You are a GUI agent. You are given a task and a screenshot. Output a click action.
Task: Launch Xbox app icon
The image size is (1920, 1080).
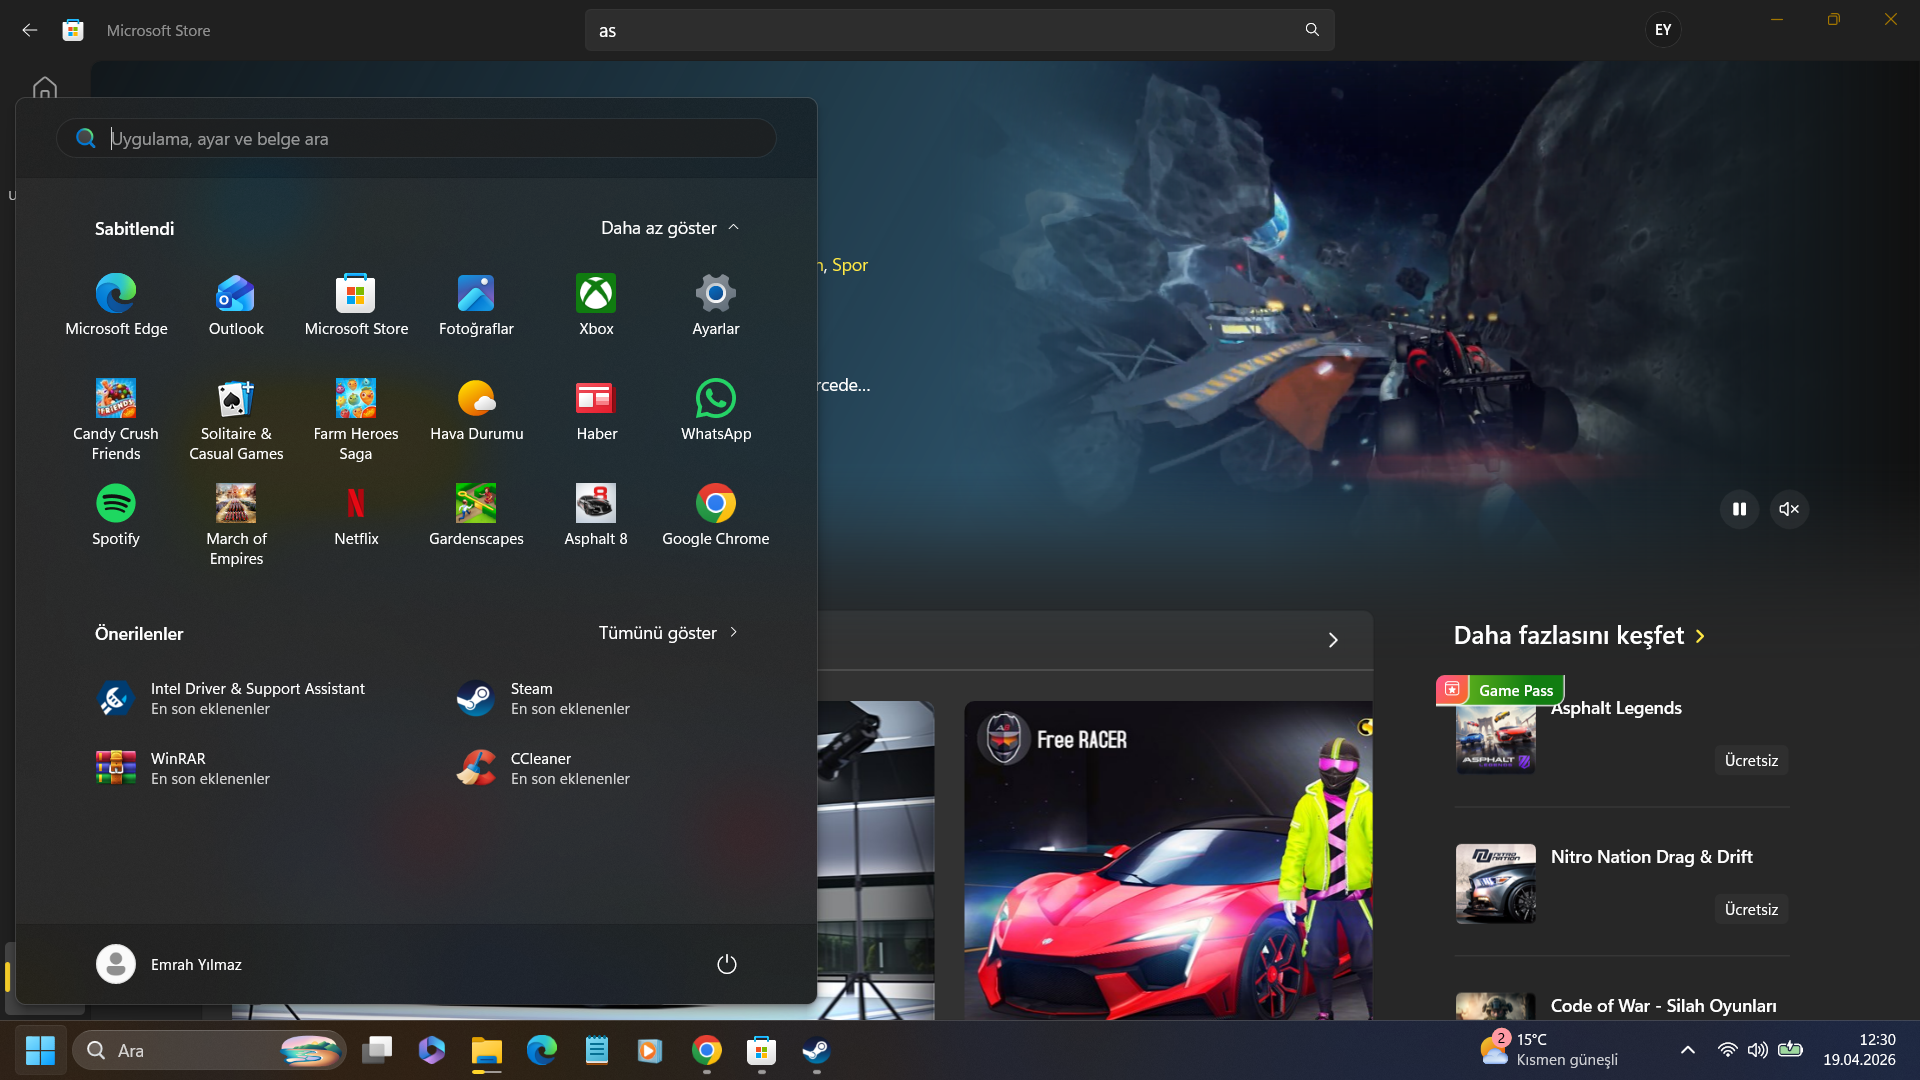(x=596, y=305)
